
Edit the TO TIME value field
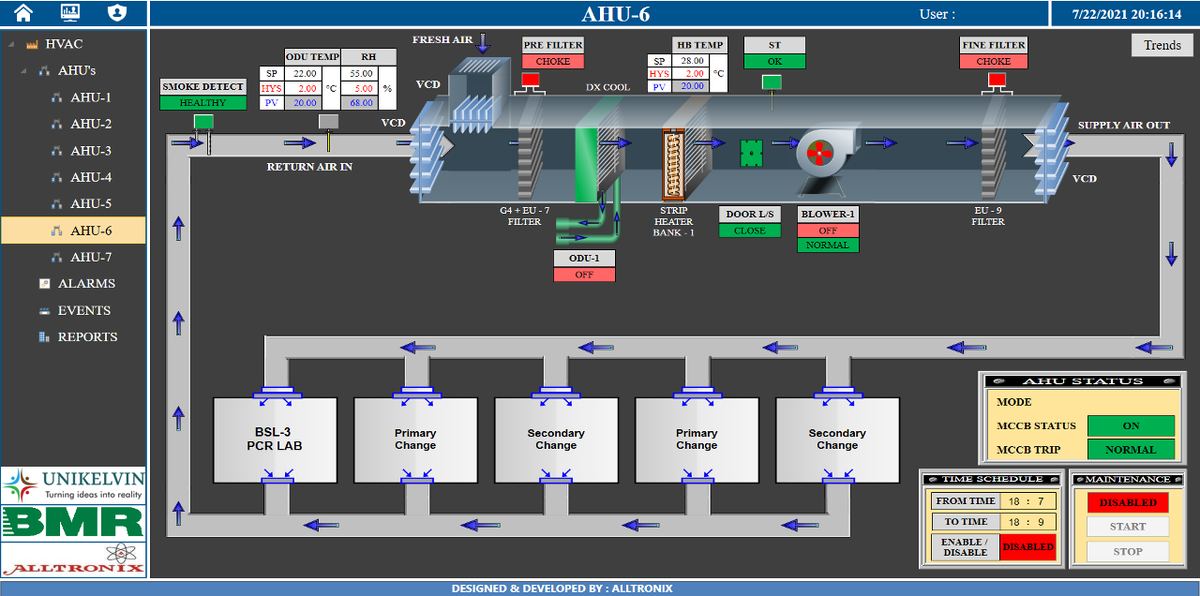(1028, 522)
